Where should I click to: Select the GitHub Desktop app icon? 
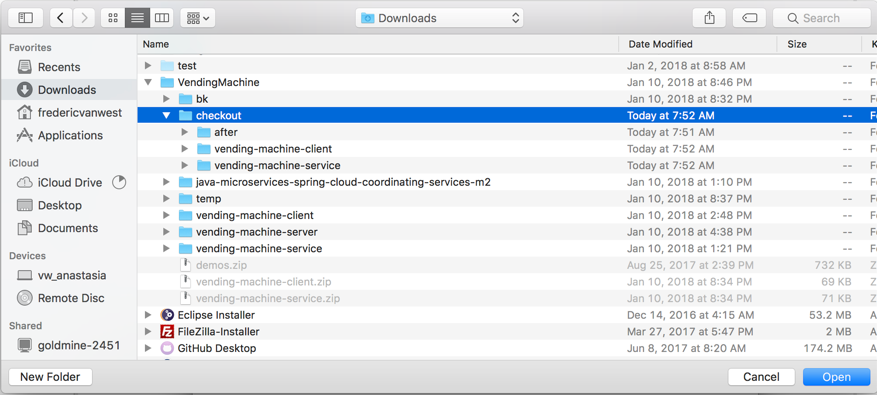click(167, 348)
